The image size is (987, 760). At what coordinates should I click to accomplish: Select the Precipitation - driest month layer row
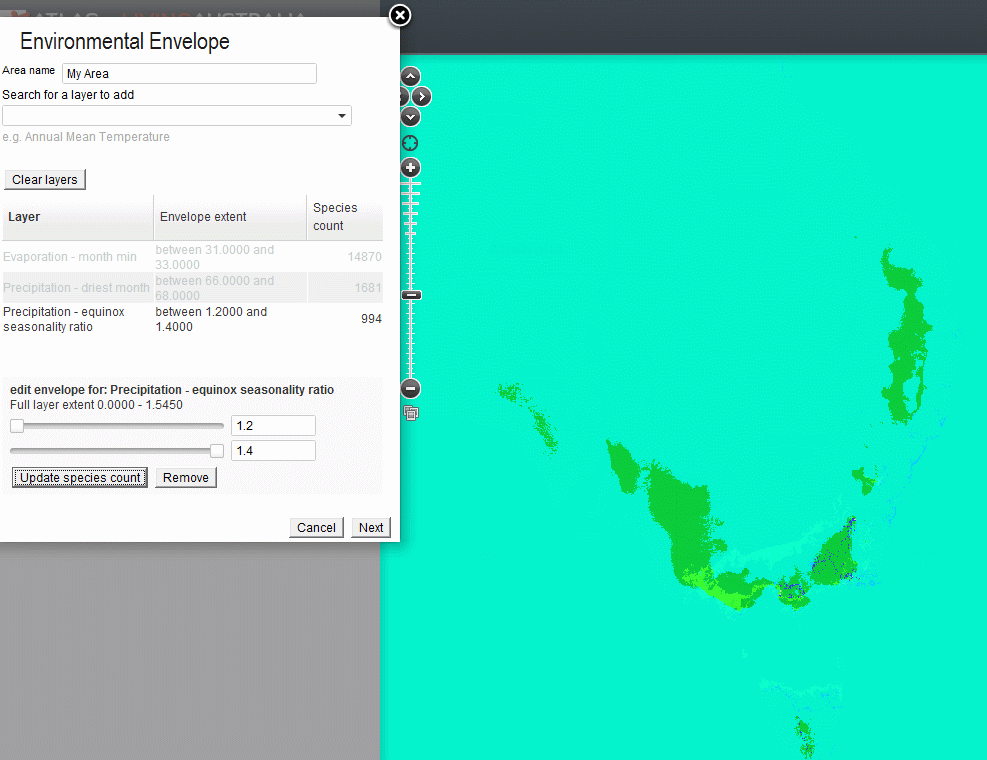(77, 287)
